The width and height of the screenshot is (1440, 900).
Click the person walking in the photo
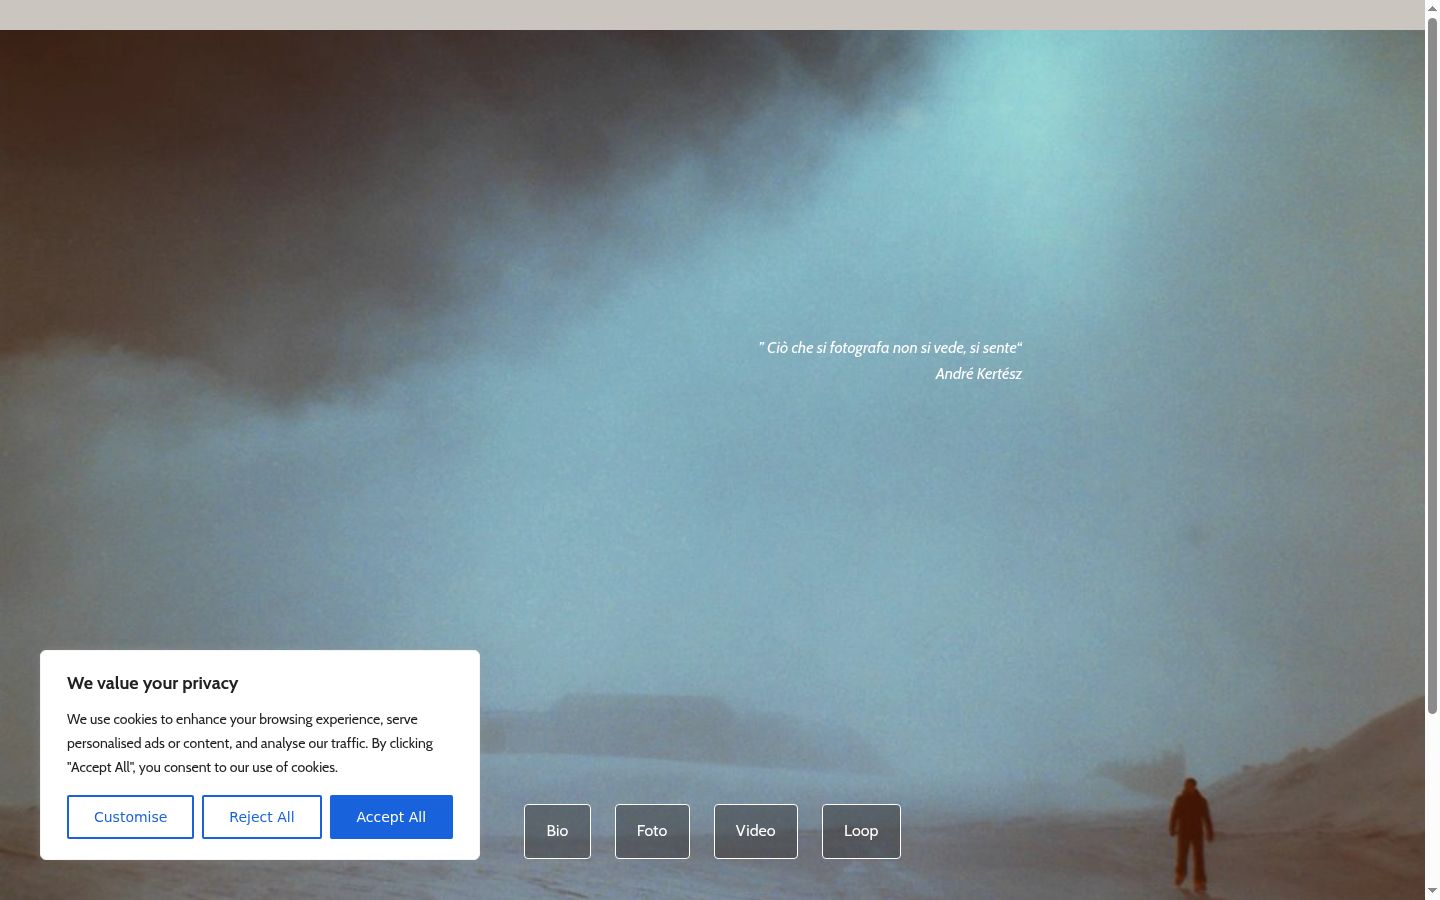click(x=1190, y=833)
